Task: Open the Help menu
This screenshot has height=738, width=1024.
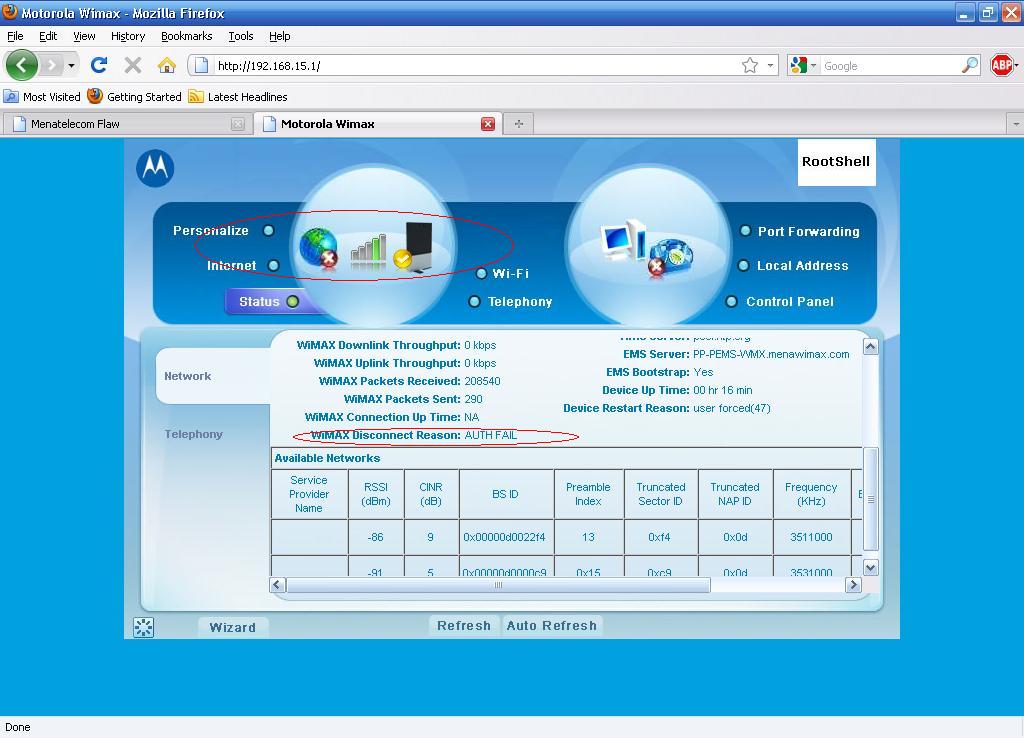Action: tap(280, 36)
